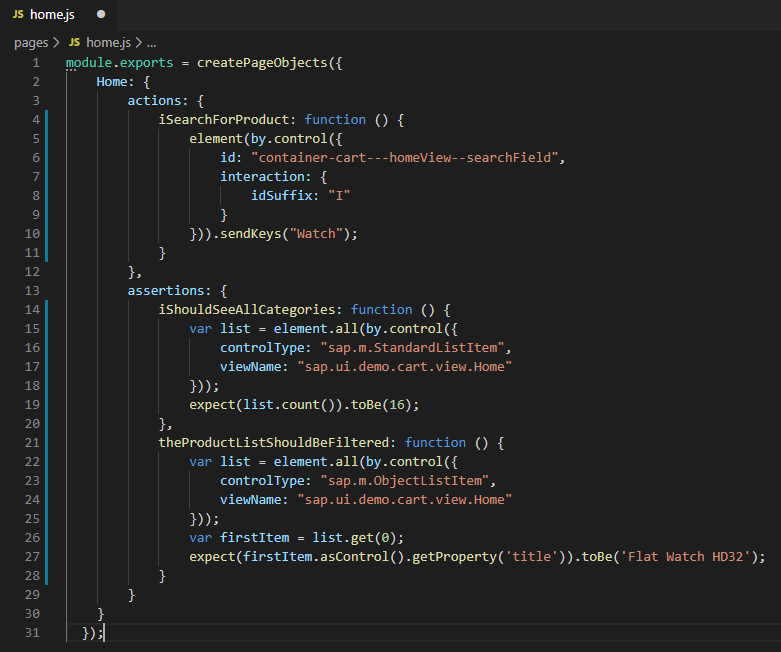The height and width of the screenshot is (652, 781).
Task: Click theProductListShouldBeFiltered function name
Action: (273, 443)
